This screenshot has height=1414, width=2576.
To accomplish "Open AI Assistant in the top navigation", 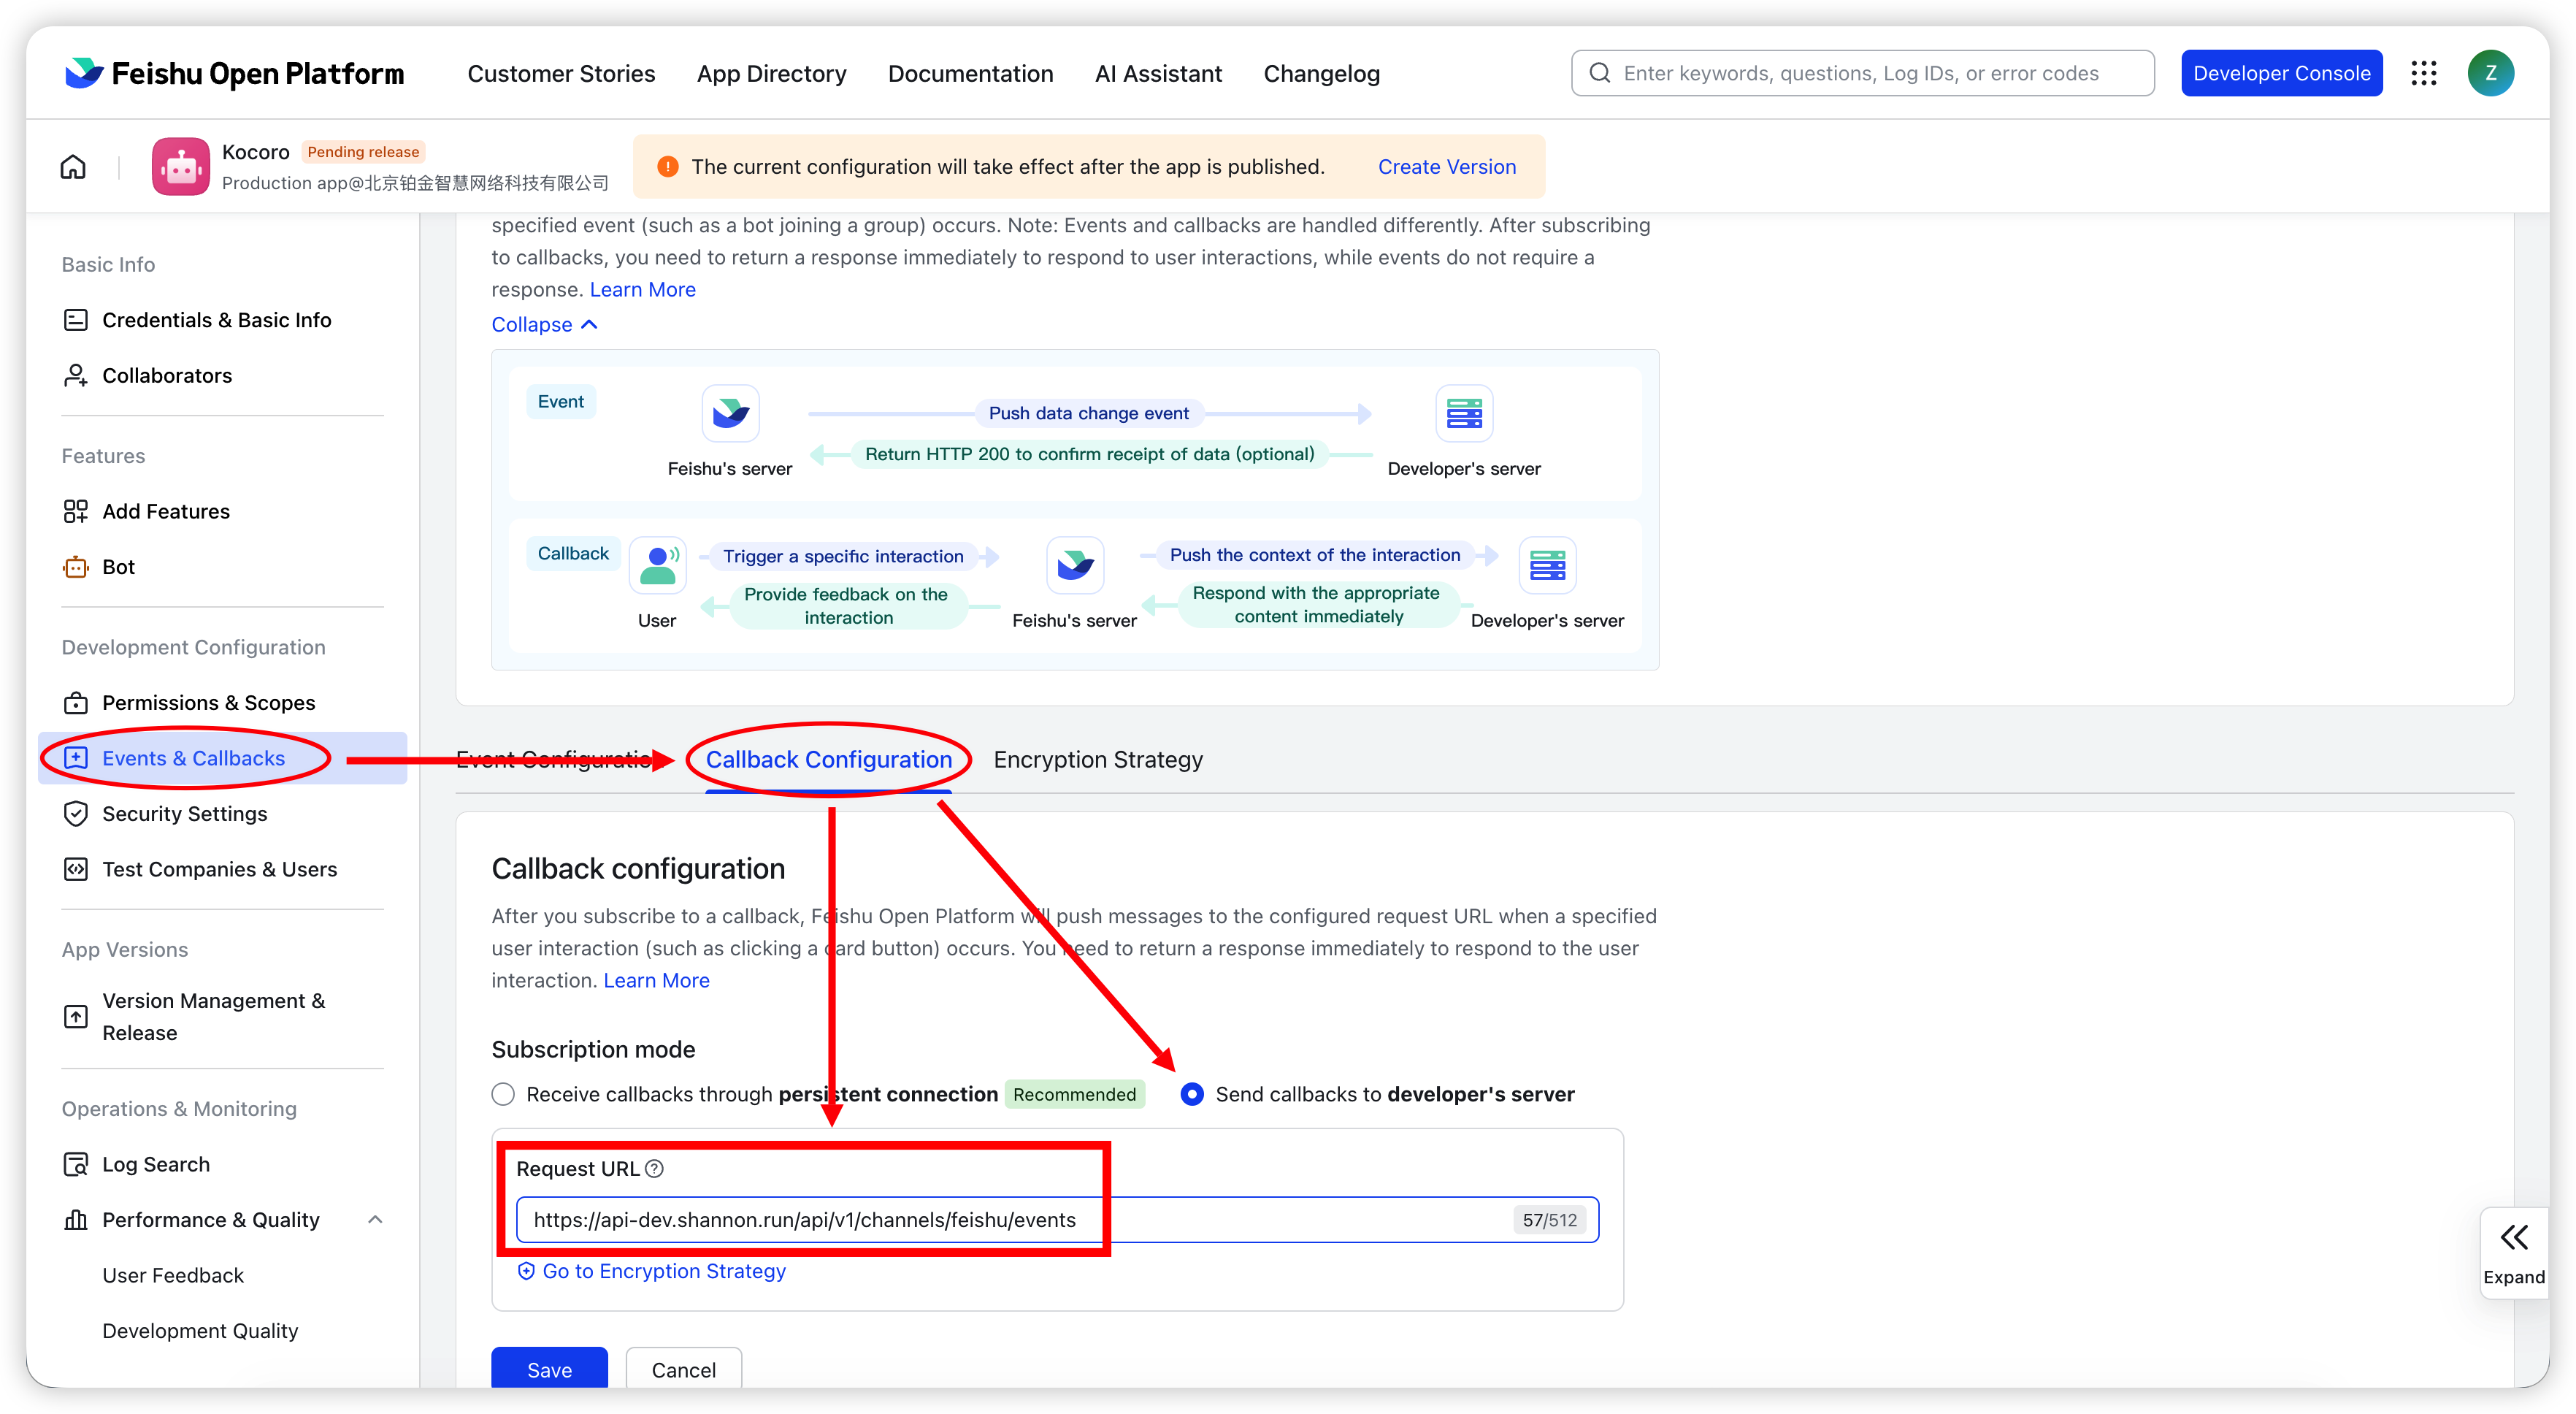I will [x=1158, y=73].
